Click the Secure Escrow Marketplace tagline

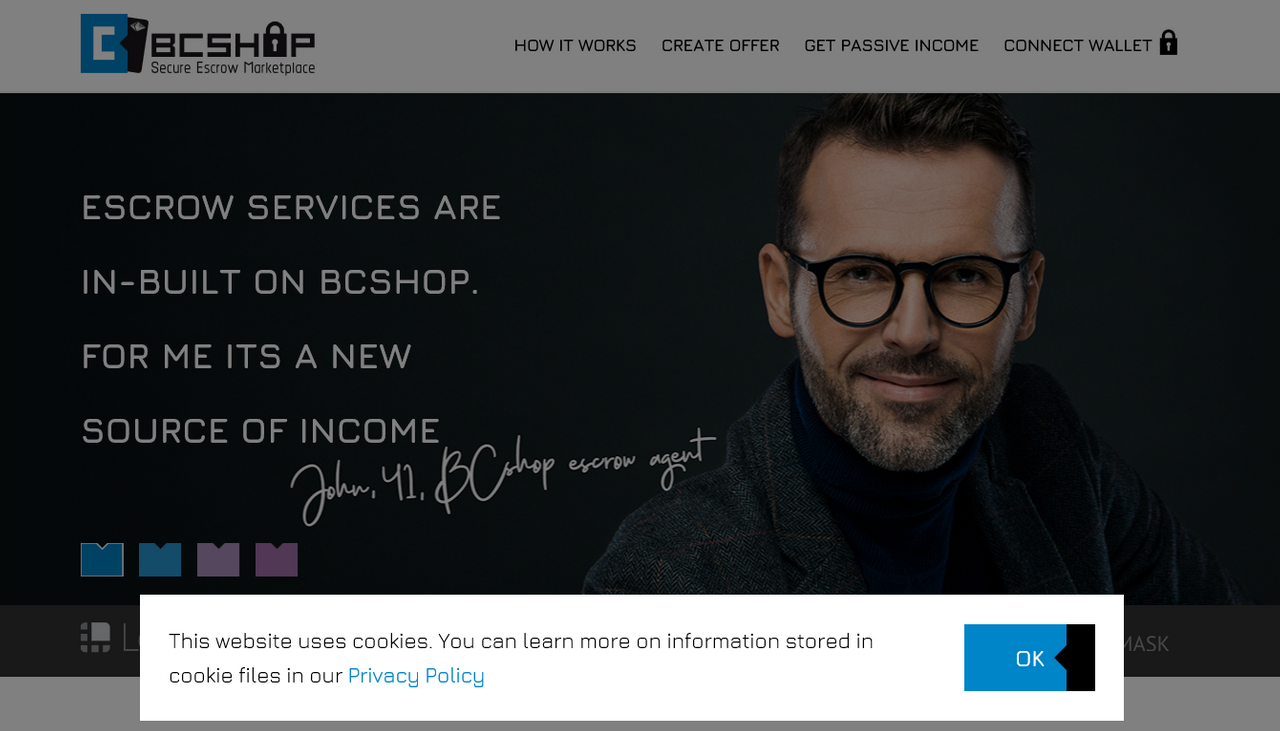tap(233, 68)
